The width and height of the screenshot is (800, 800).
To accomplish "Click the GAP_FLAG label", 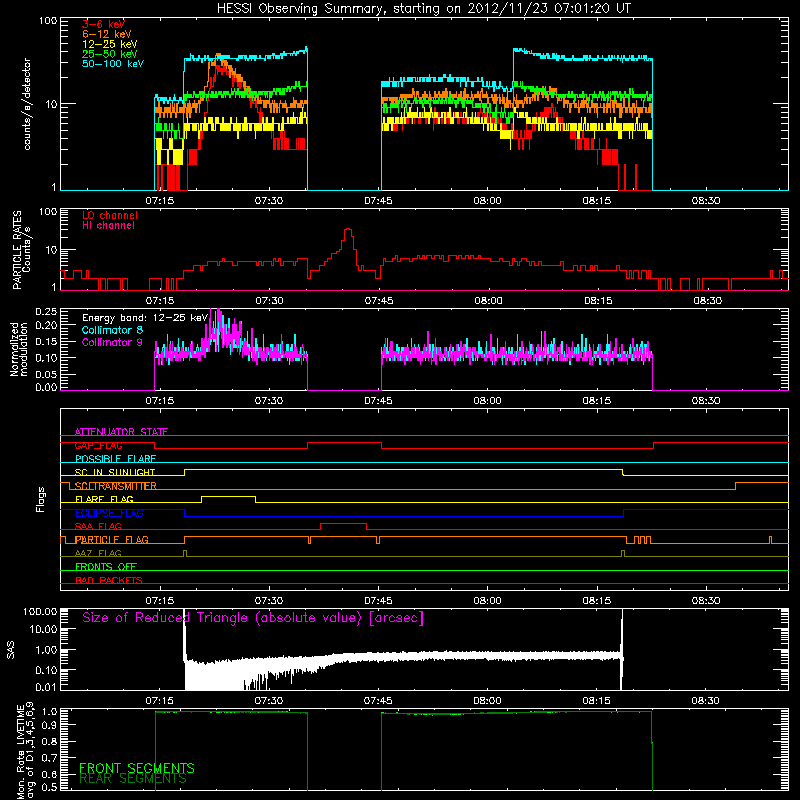I will point(98,445).
